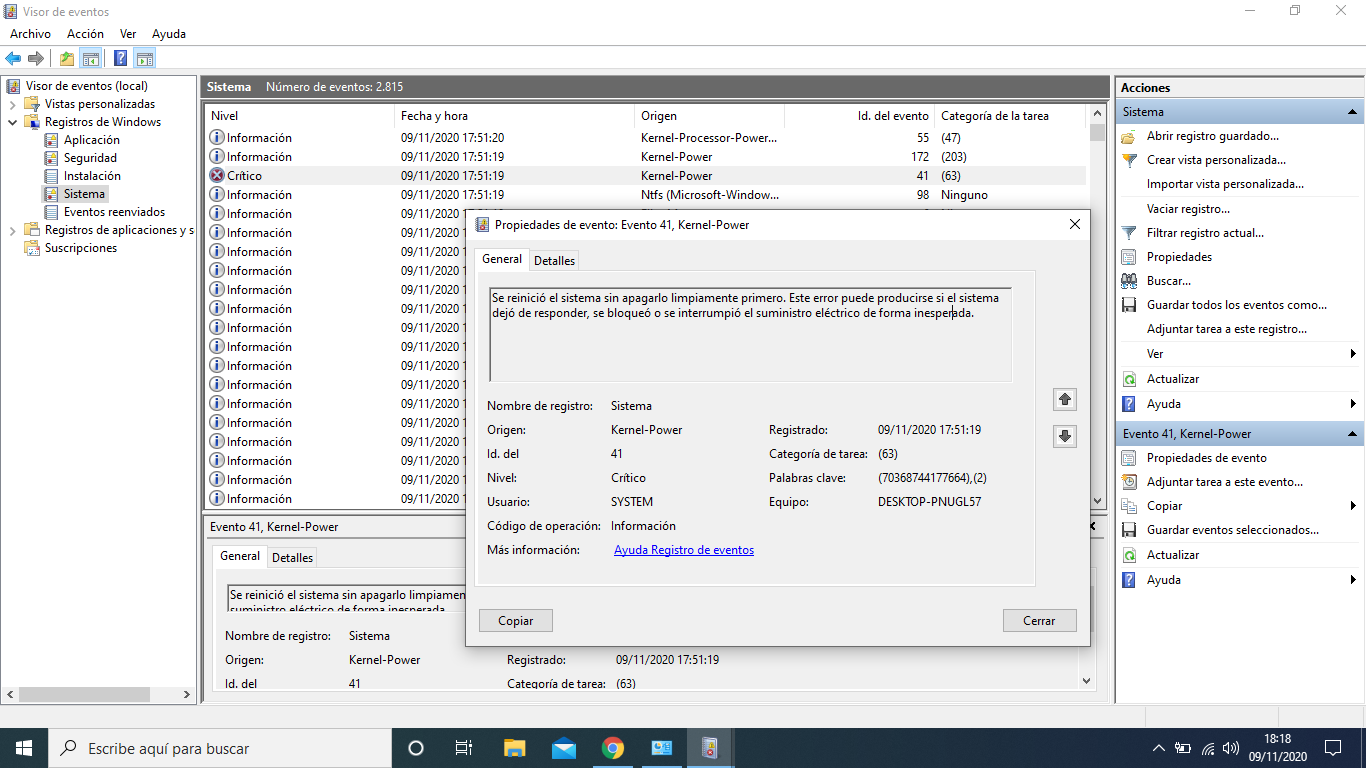Select Suscripciones in the tree
This screenshot has width=1366, height=768.
pos(80,248)
